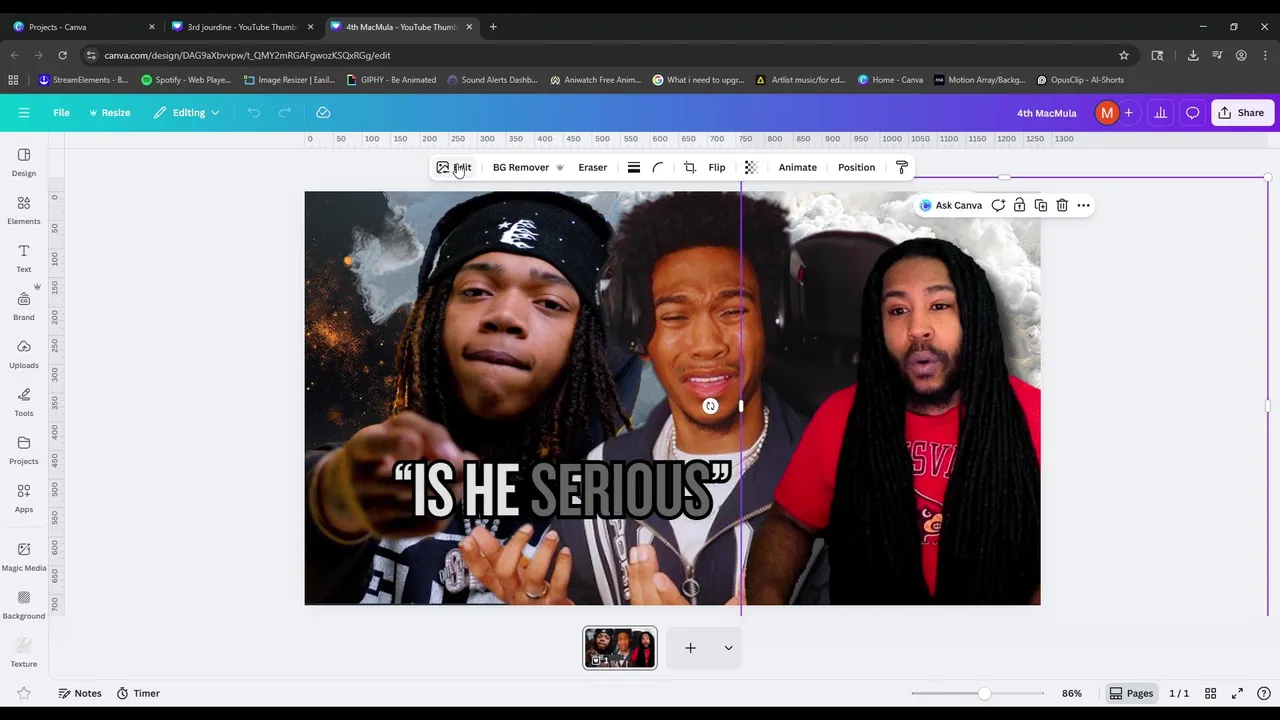Screen dimensions: 1280x720
Task: Click Ask Canva button
Action: [x=951, y=205]
